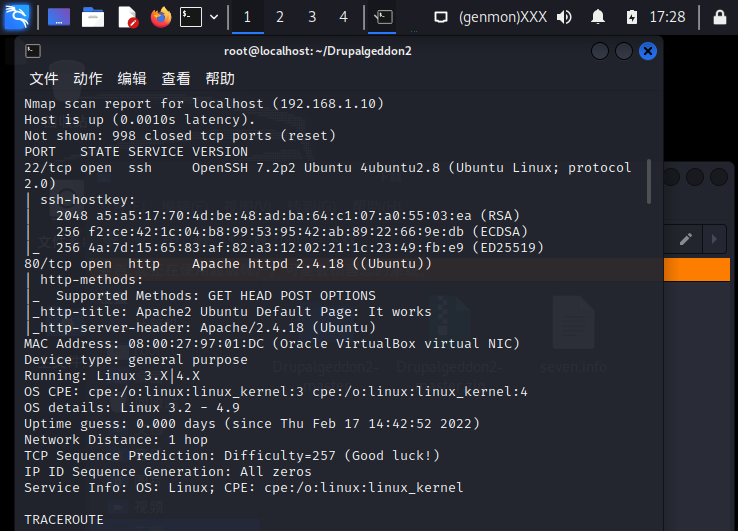
Task: Click the lock screen padlock icon
Action: tap(720, 17)
